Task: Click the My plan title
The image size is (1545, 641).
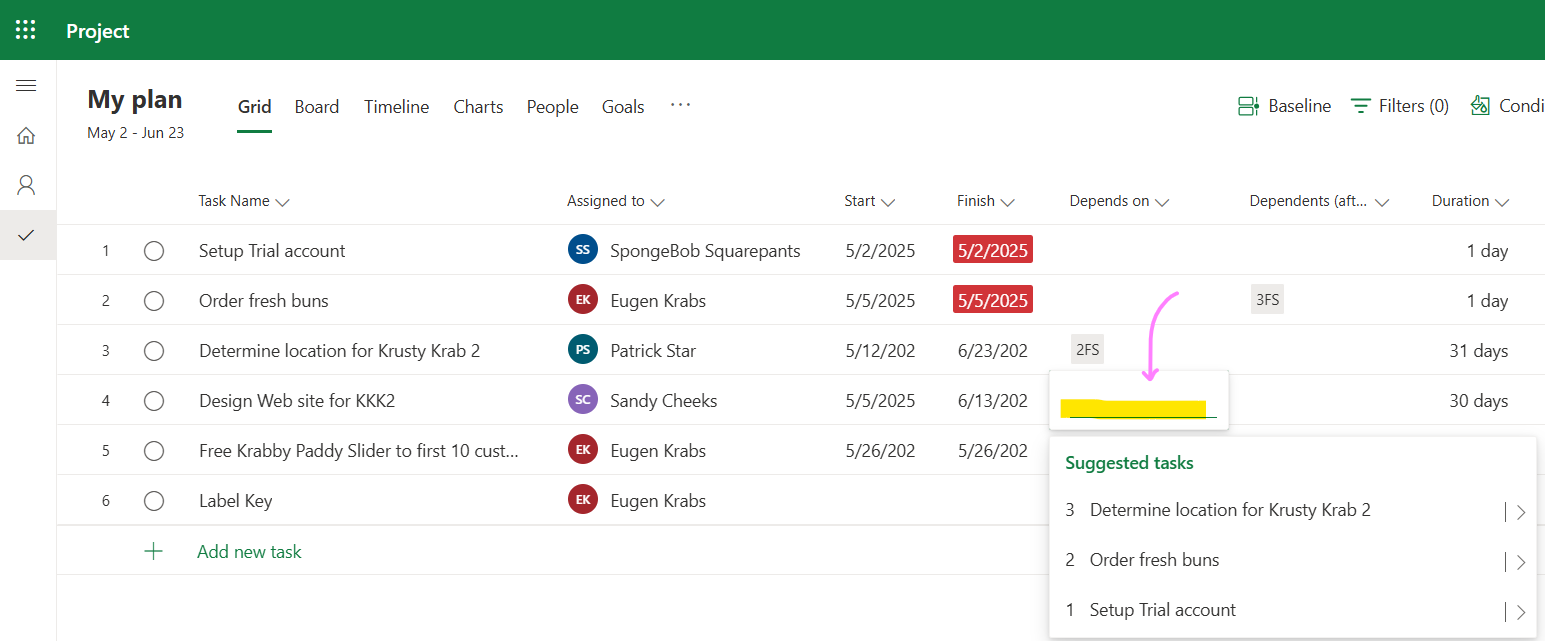Action: (x=135, y=100)
